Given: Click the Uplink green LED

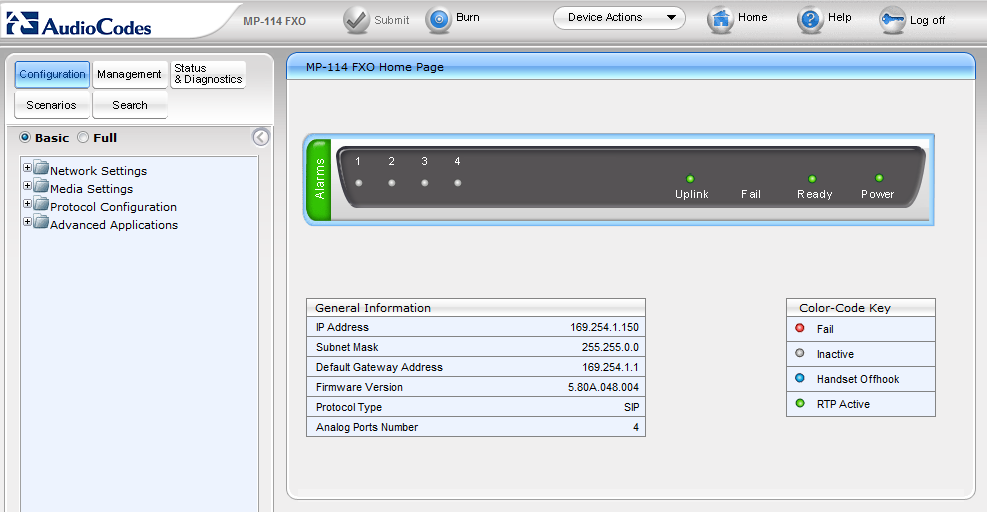Looking at the screenshot, I should point(690,179).
